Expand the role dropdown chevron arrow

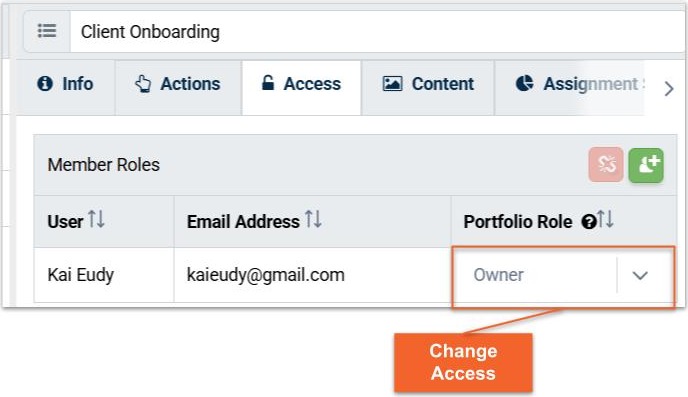click(x=640, y=275)
